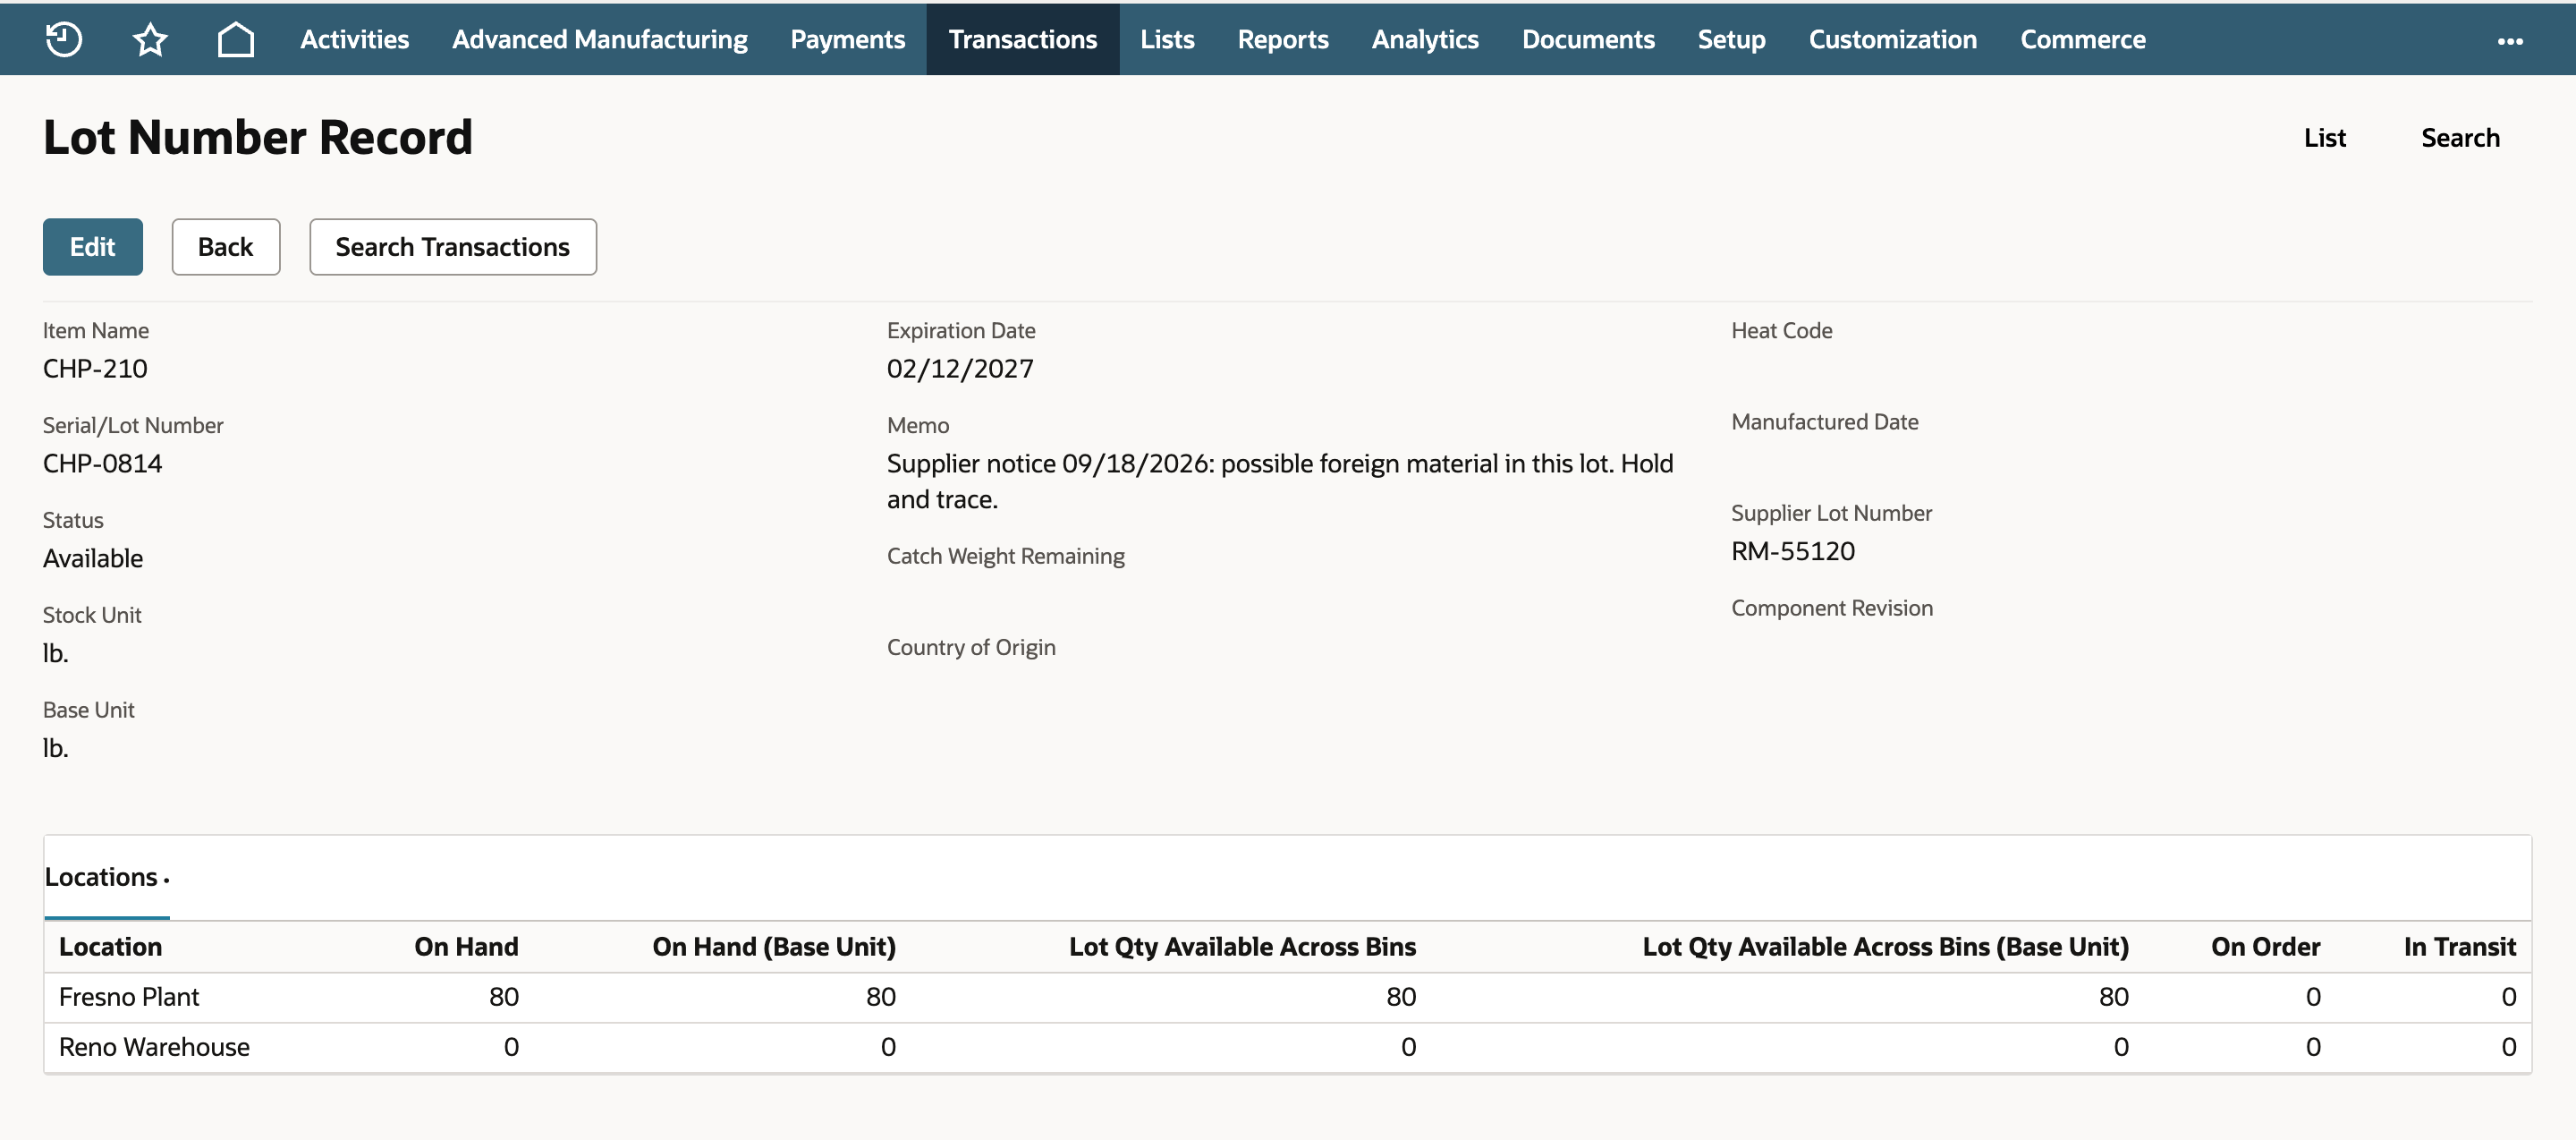This screenshot has height=1140, width=2576.
Task: Click the Lot Qty Available Across Bins header
Action: pyautogui.click(x=1242, y=947)
